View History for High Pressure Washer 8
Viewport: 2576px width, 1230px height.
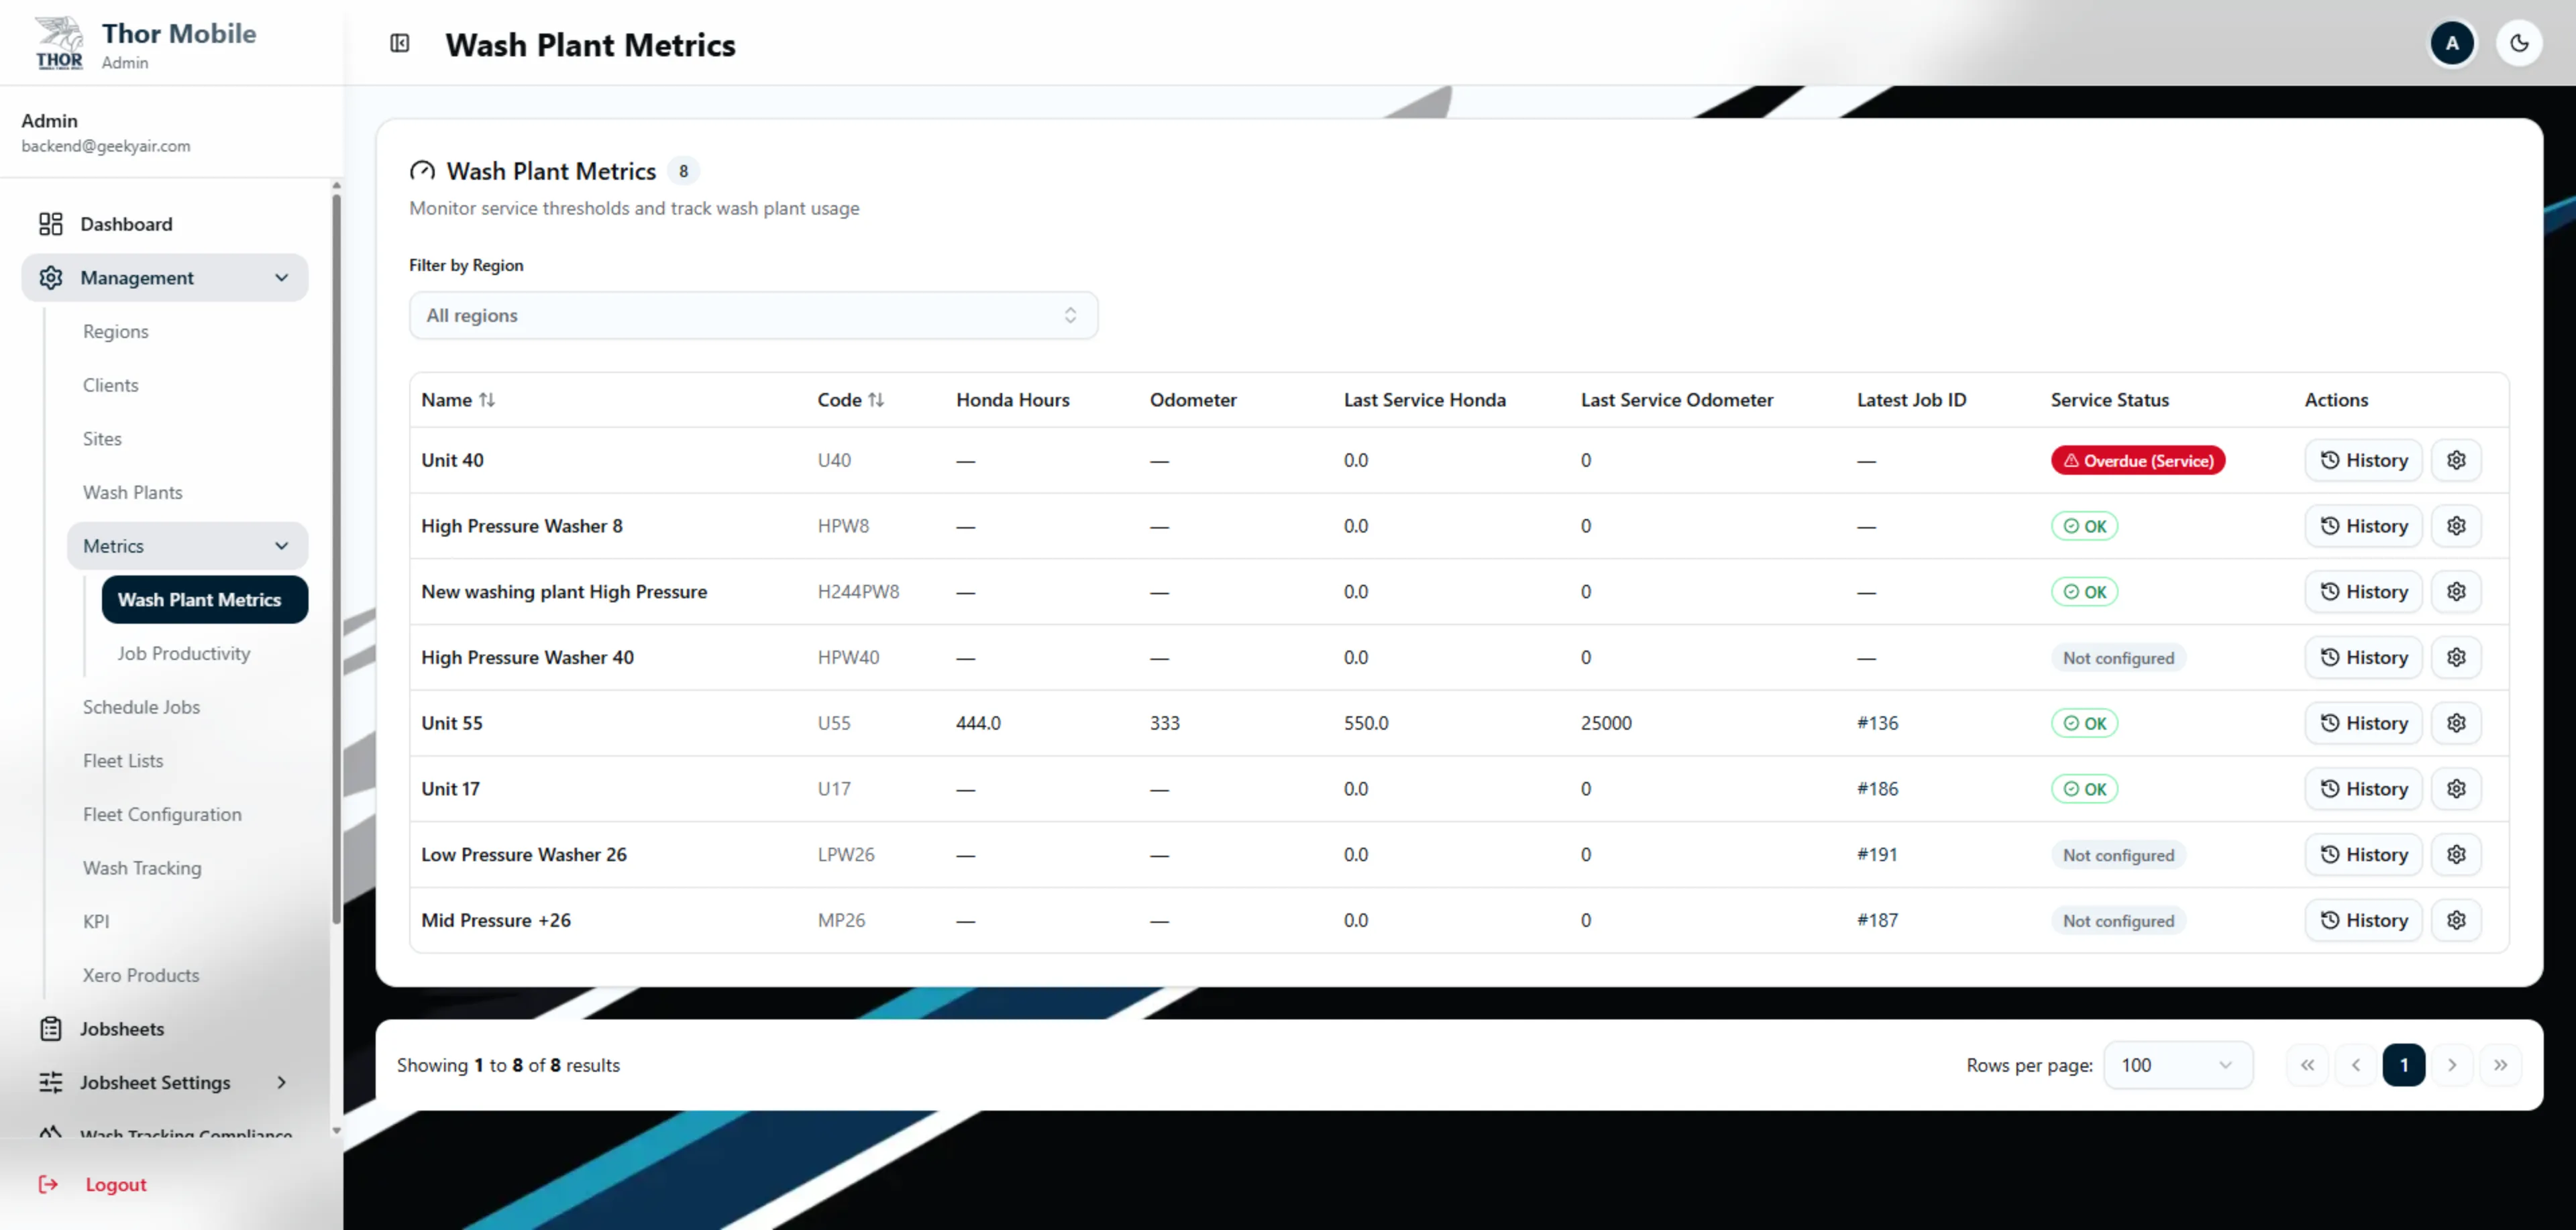coord(2363,526)
